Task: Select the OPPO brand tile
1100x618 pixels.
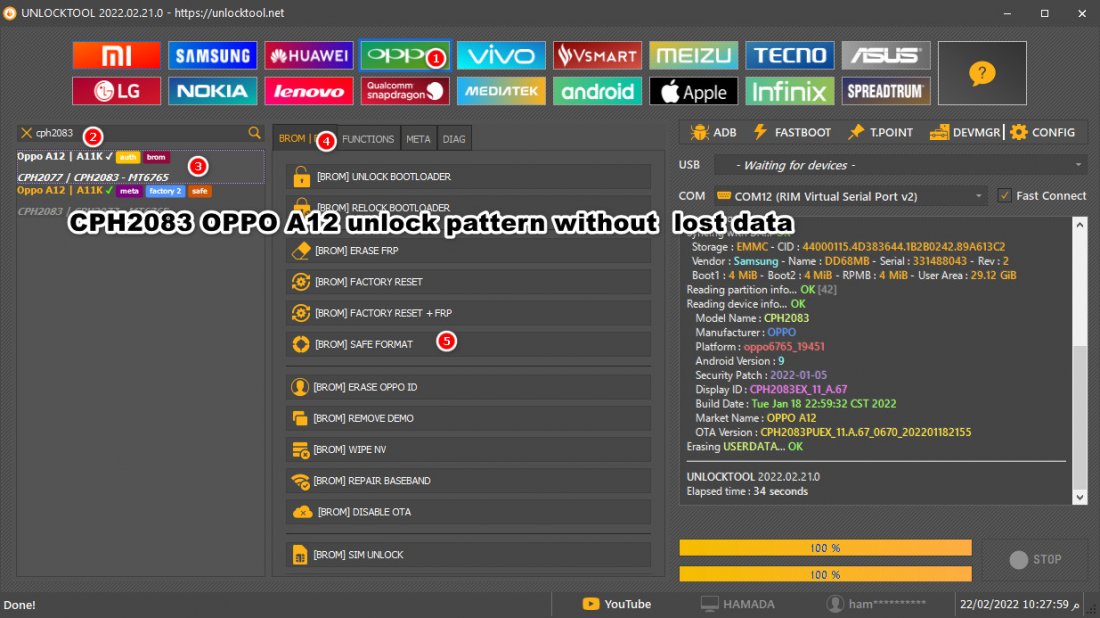Action: 405,55
